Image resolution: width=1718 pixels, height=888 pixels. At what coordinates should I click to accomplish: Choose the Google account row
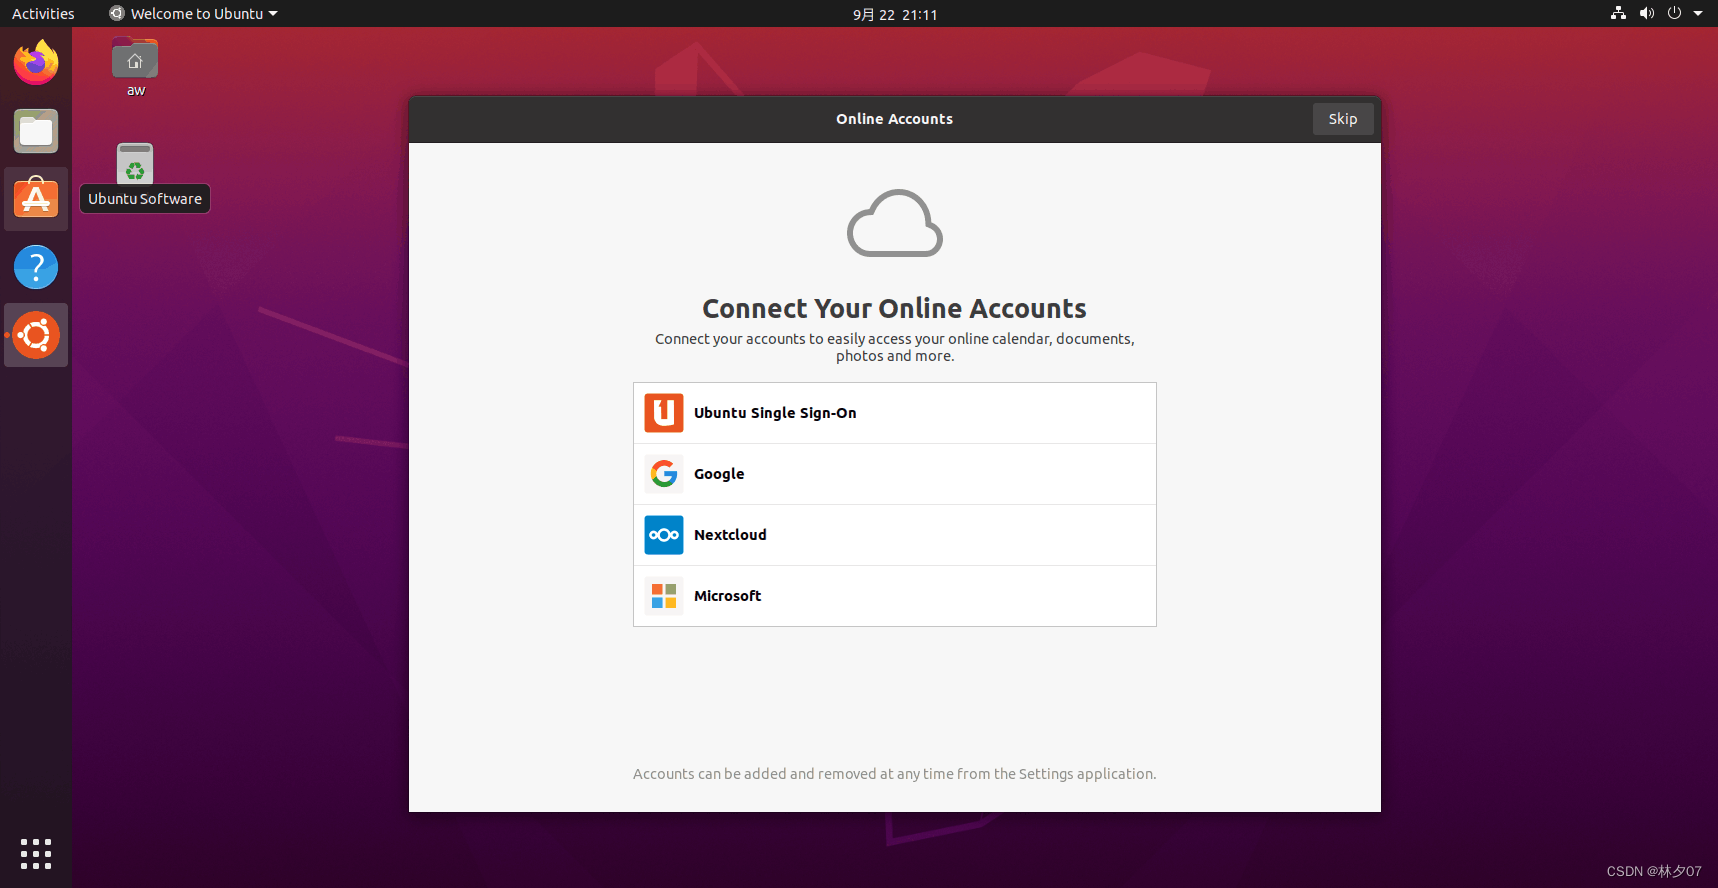[895, 474]
